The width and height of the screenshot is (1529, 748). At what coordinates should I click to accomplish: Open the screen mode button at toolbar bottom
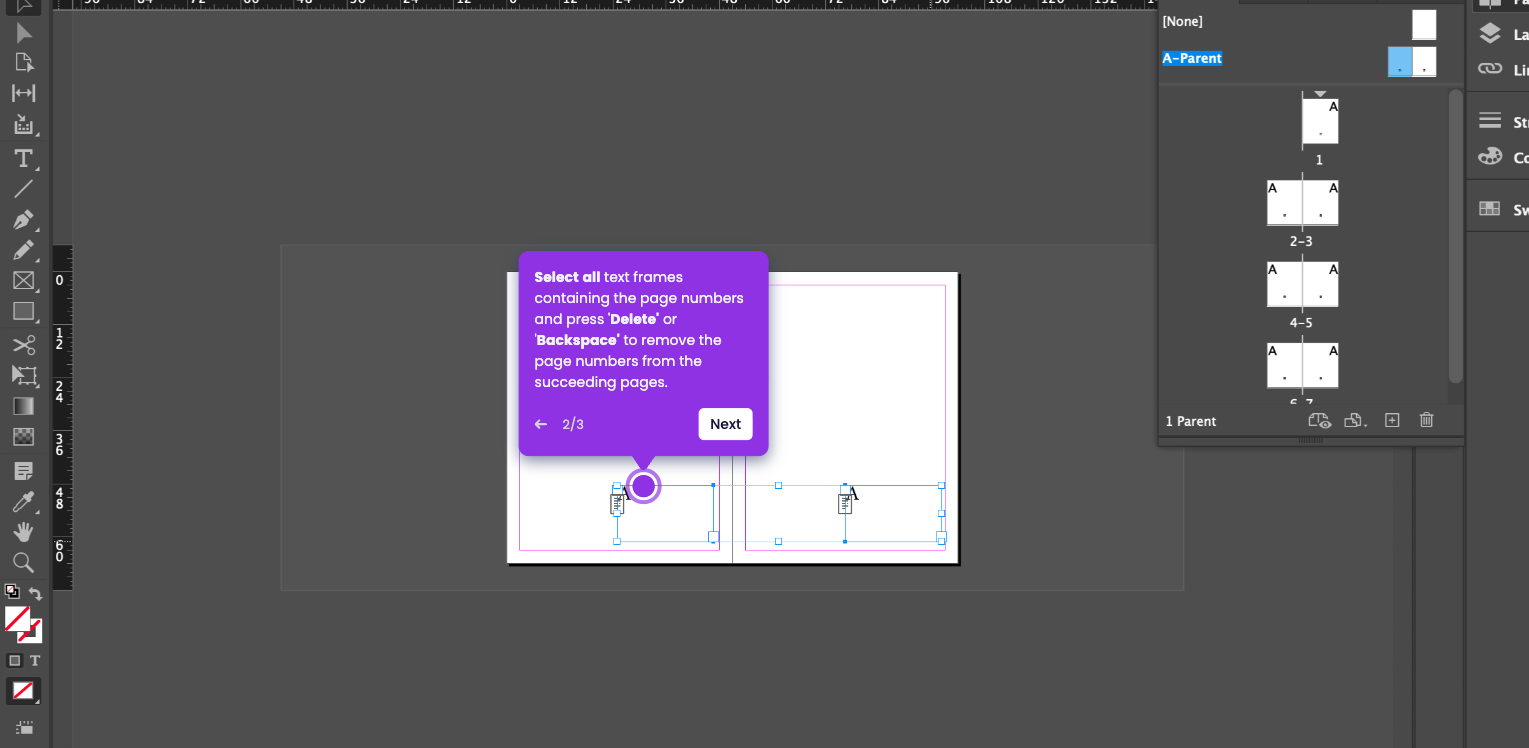coord(24,727)
